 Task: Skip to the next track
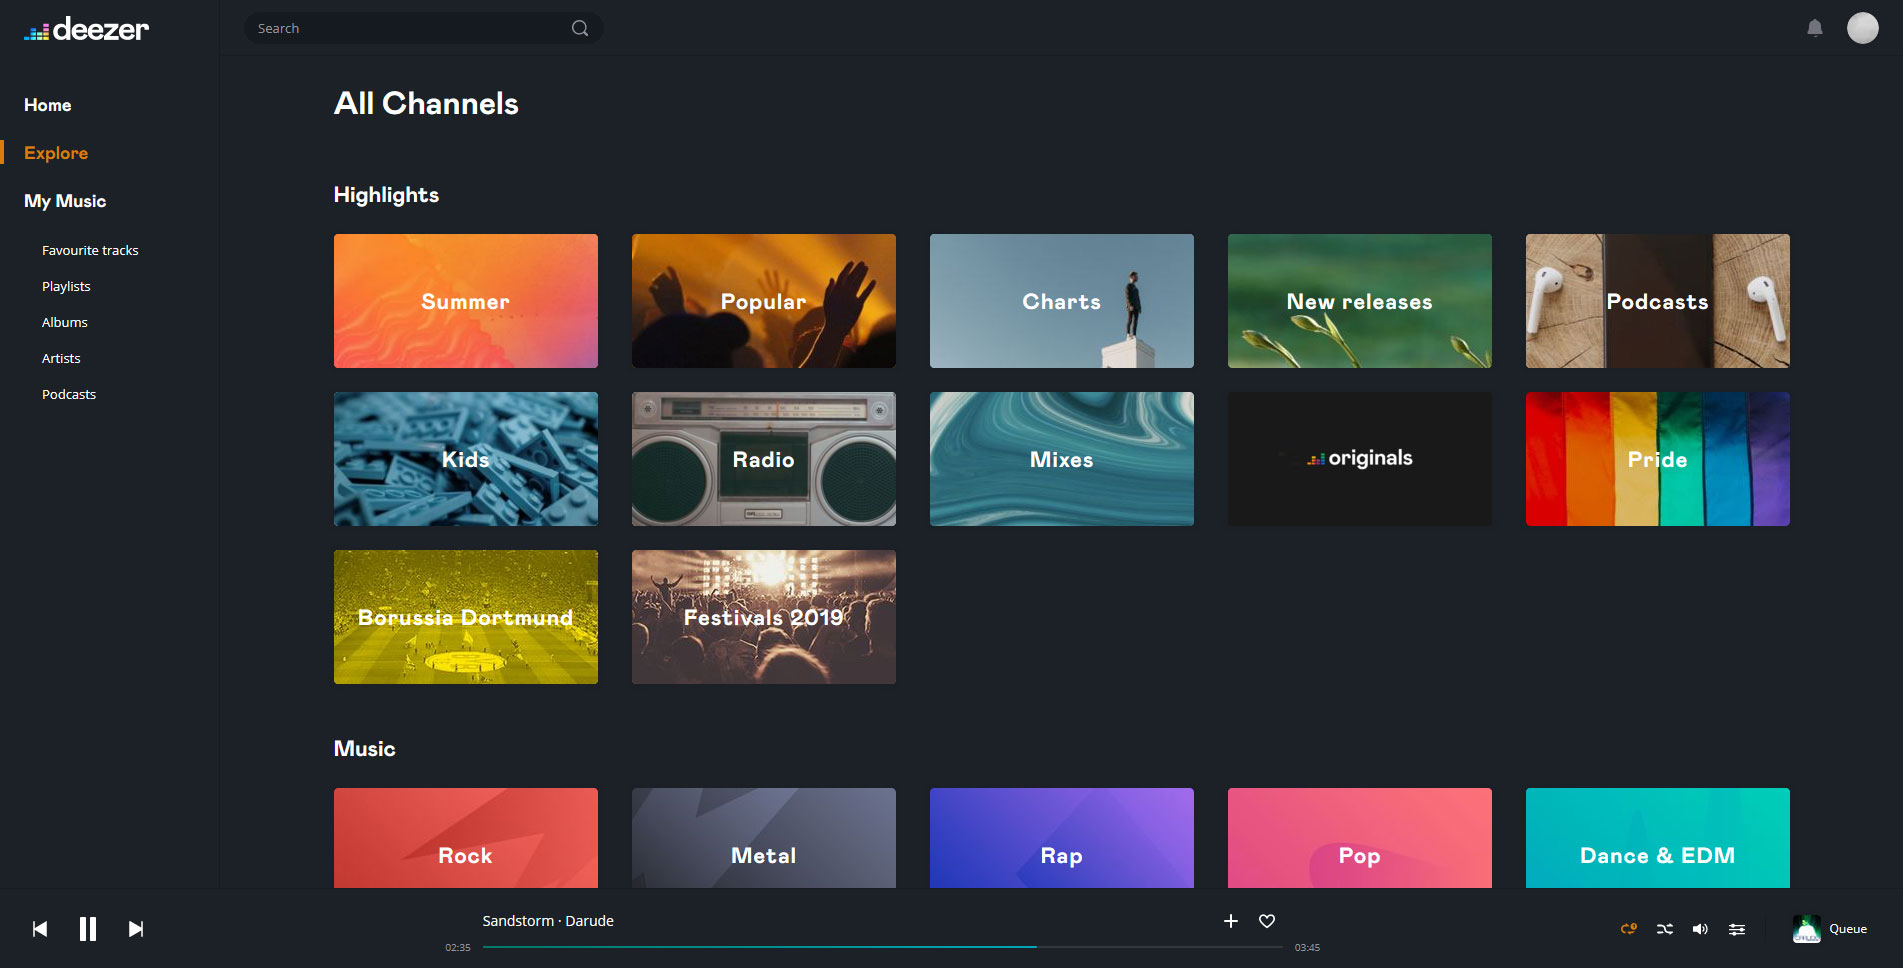(x=135, y=929)
